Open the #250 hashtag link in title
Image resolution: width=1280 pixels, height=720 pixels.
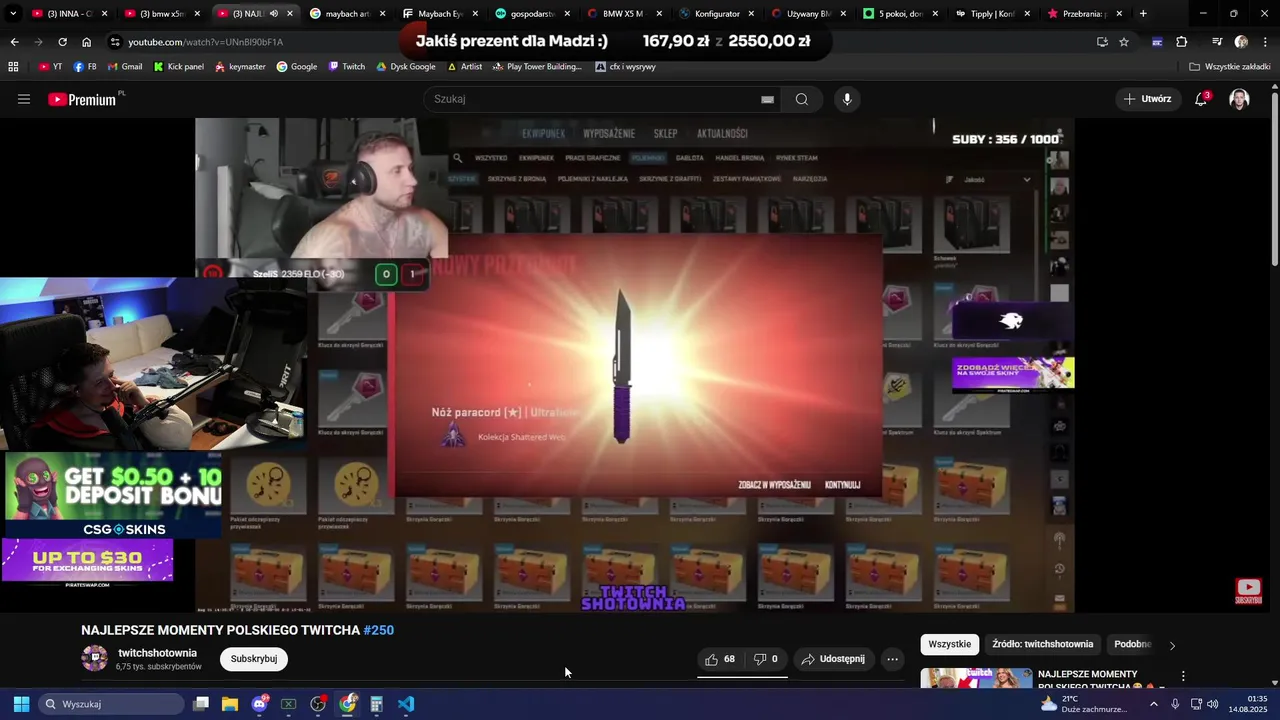click(379, 630)
